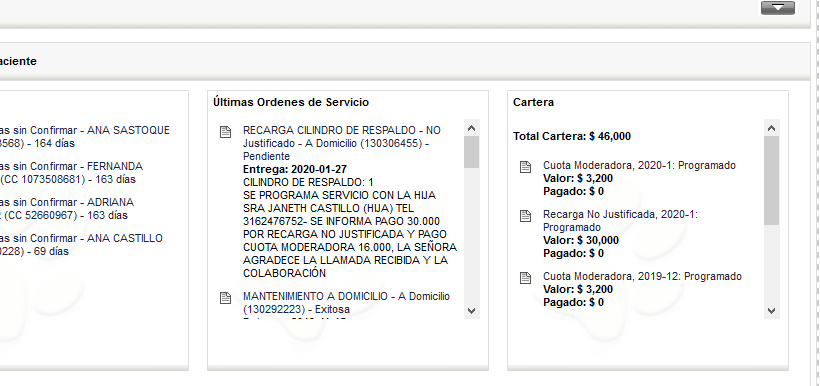The height and width of the screenshot is (386, 820).
Task: Click document icon next to Cuota Moderadora 2019-12
Action: click(526, 278)
